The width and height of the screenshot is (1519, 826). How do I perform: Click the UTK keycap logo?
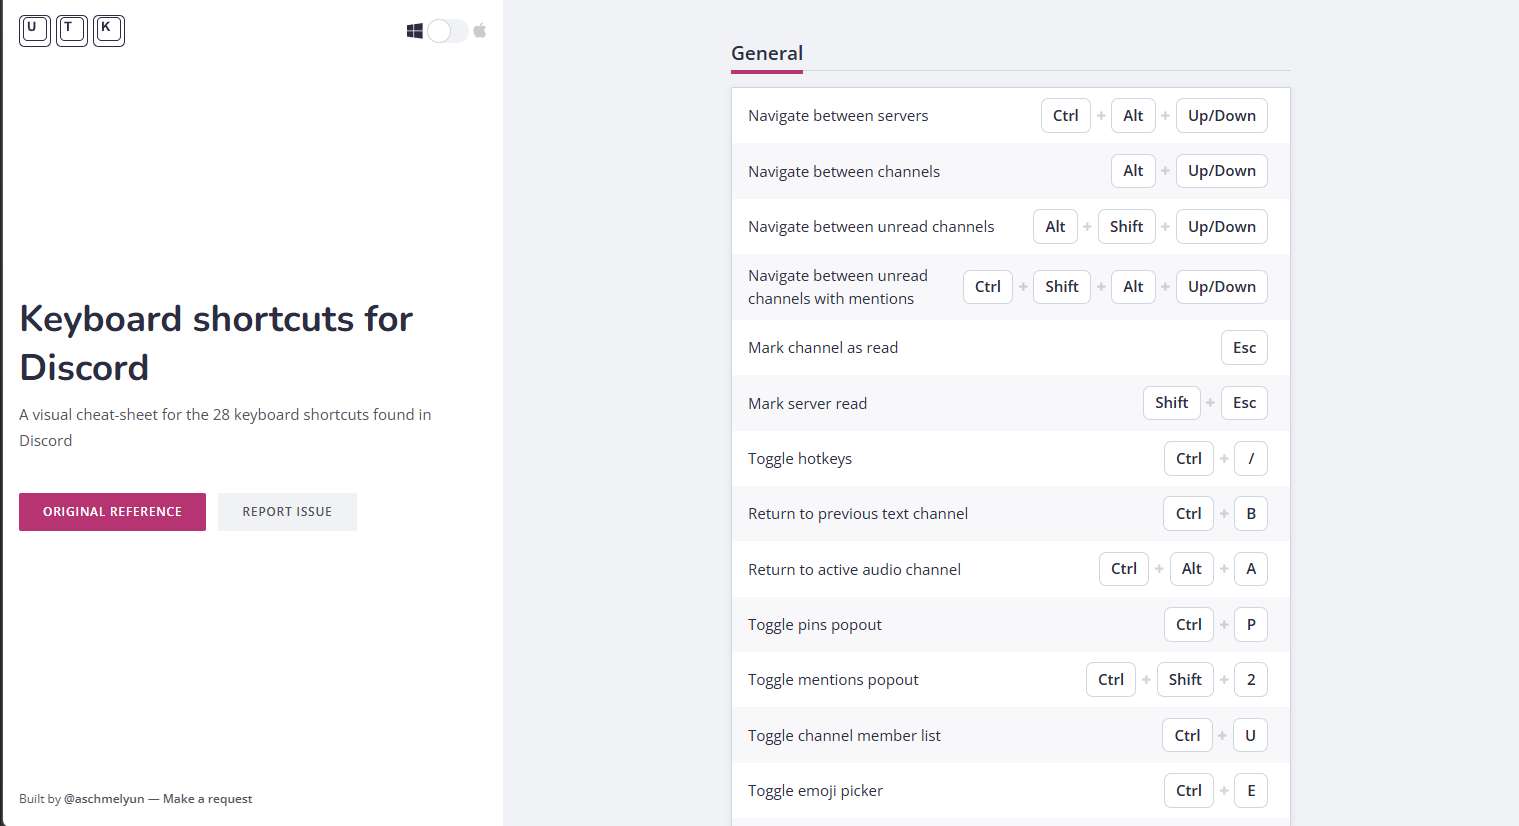coord(72,31)
